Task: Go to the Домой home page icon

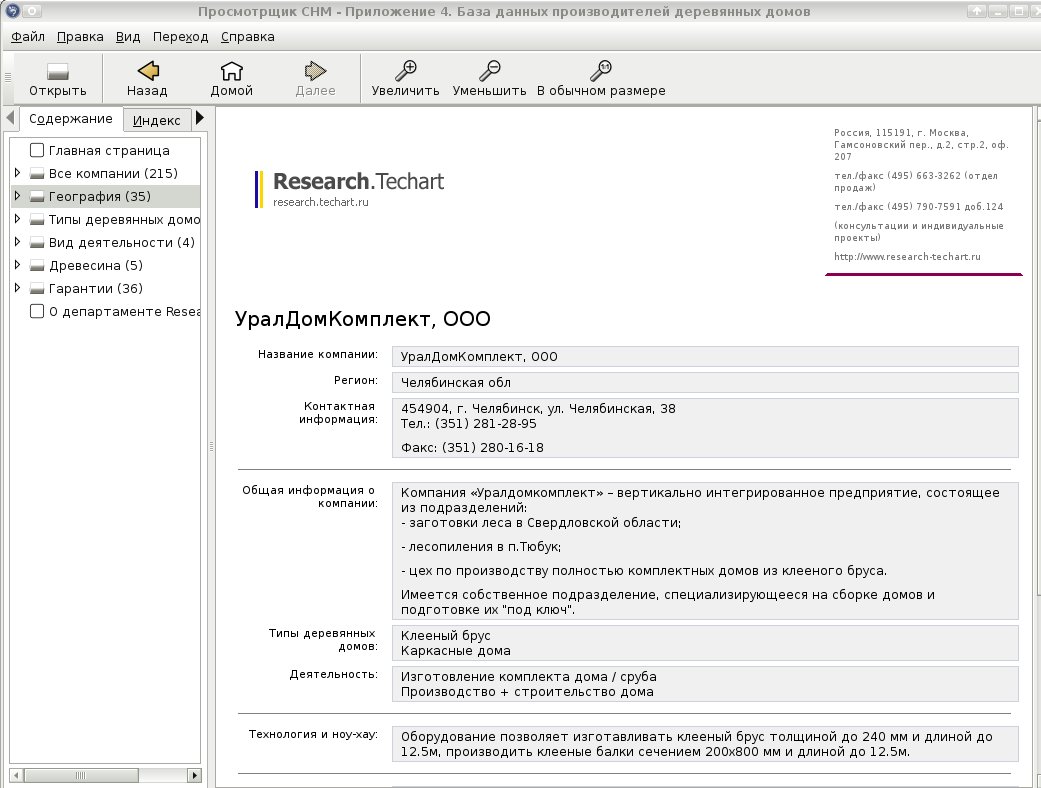Action: click(x=231, y=70)
